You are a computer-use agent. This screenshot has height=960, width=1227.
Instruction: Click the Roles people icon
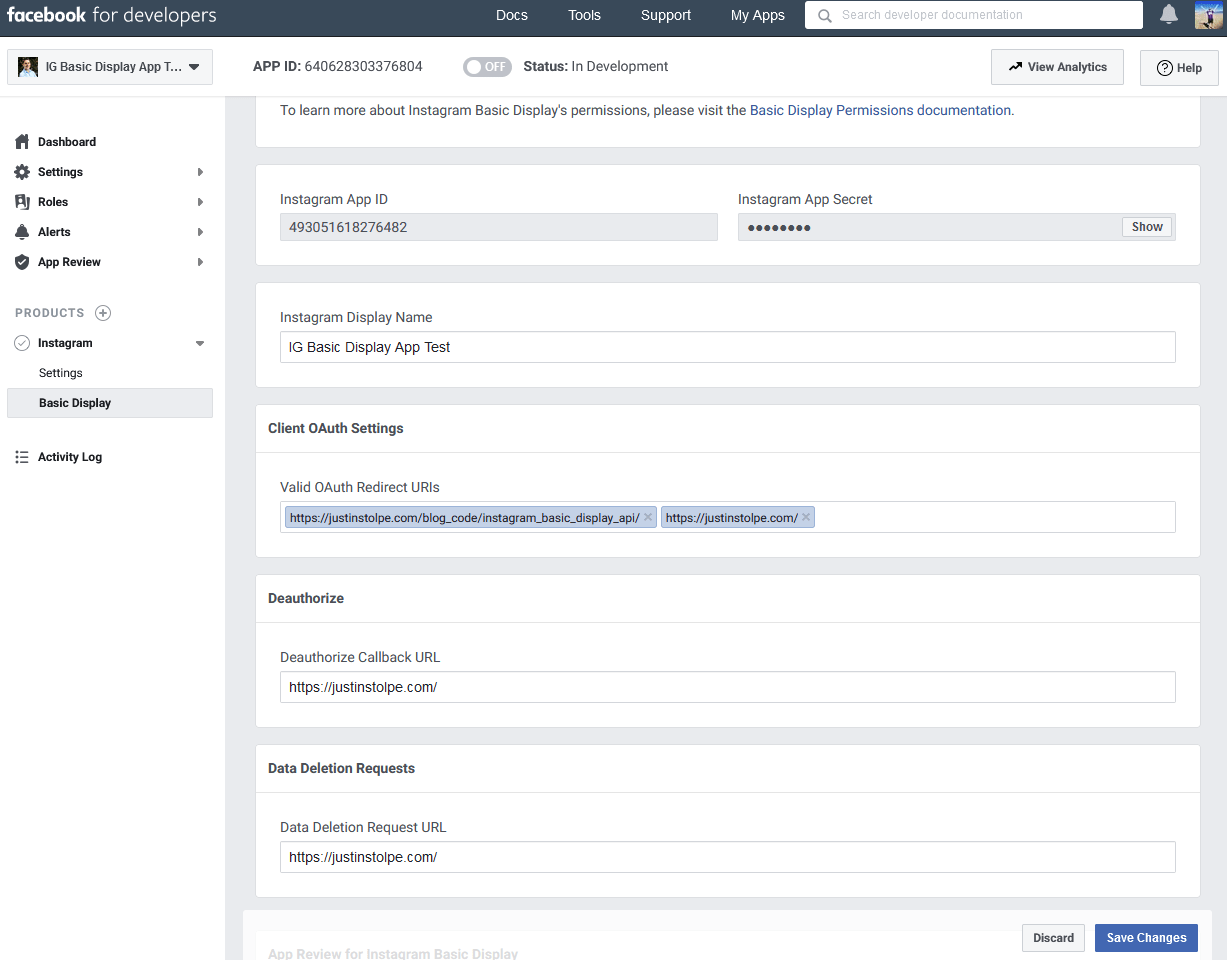[x=22, y=202]
